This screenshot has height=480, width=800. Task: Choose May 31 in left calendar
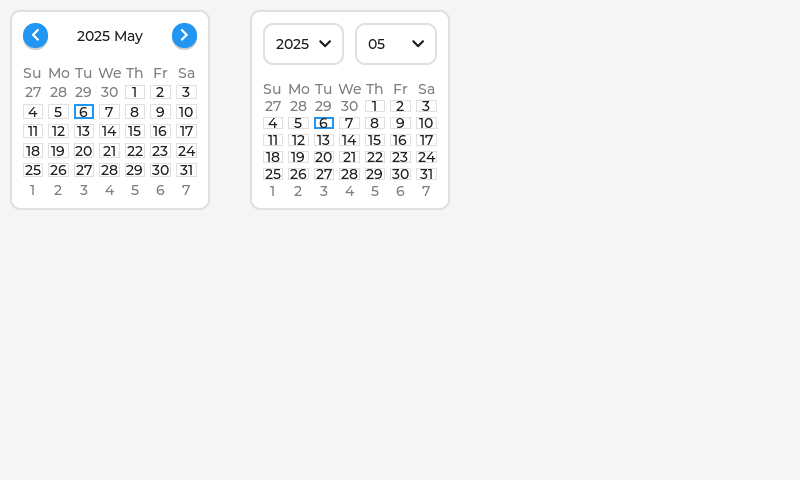tap(186, 170)
